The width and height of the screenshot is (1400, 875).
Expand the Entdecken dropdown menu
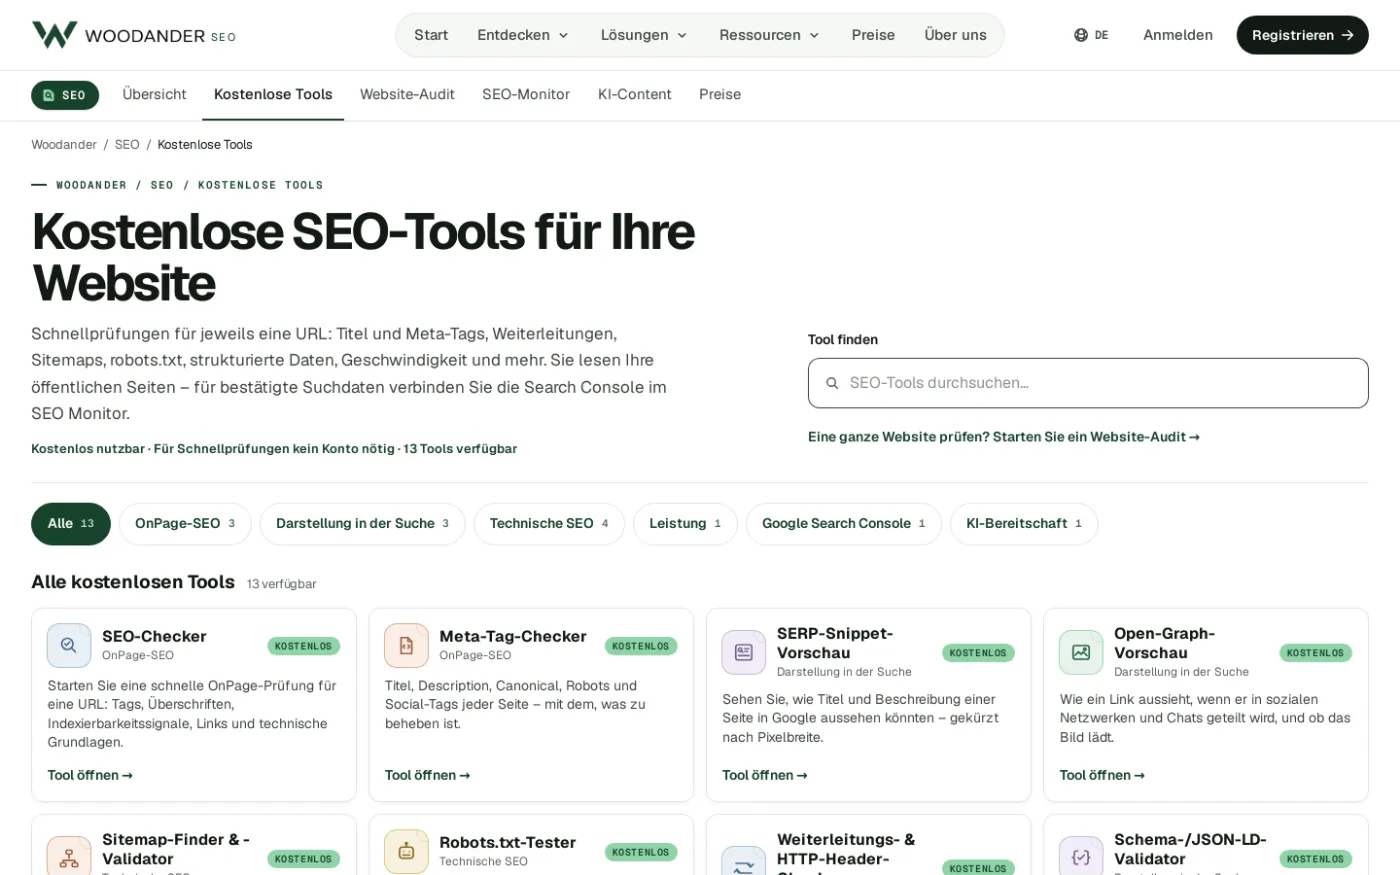pos(523,35)
